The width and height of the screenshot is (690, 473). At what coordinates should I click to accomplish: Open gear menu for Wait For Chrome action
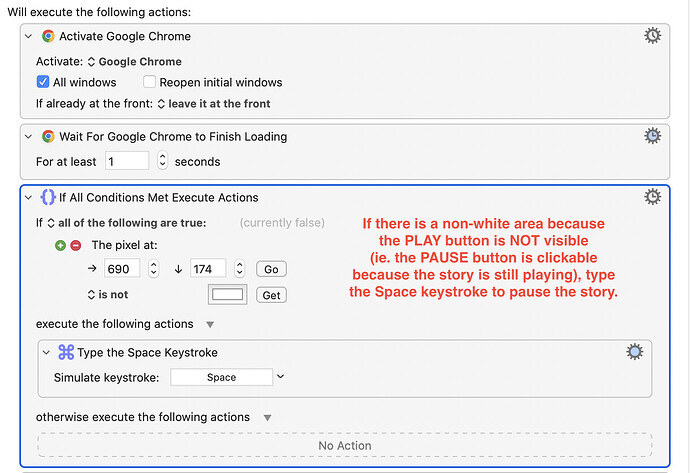[x=652, y=136]
